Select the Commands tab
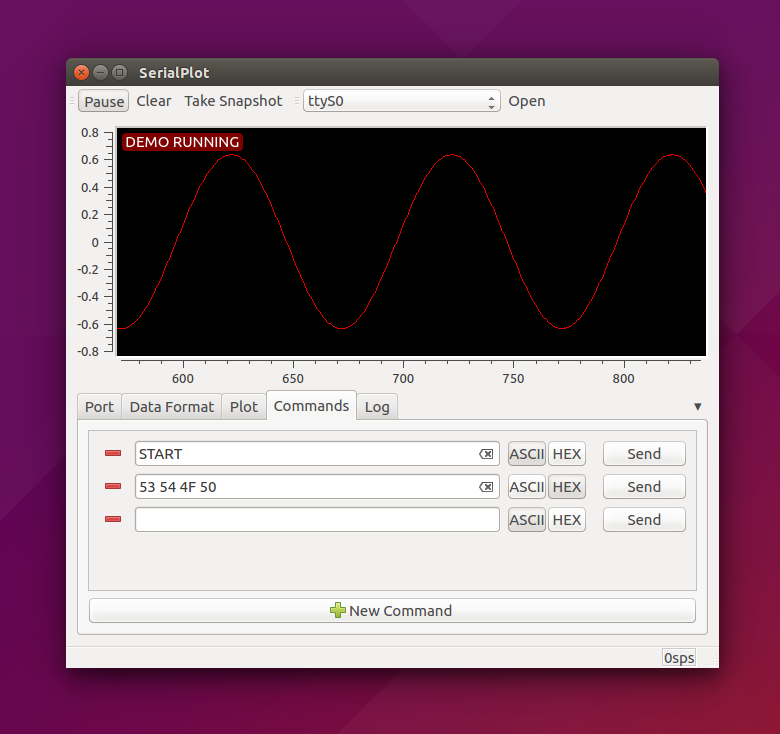 [311, 406]
